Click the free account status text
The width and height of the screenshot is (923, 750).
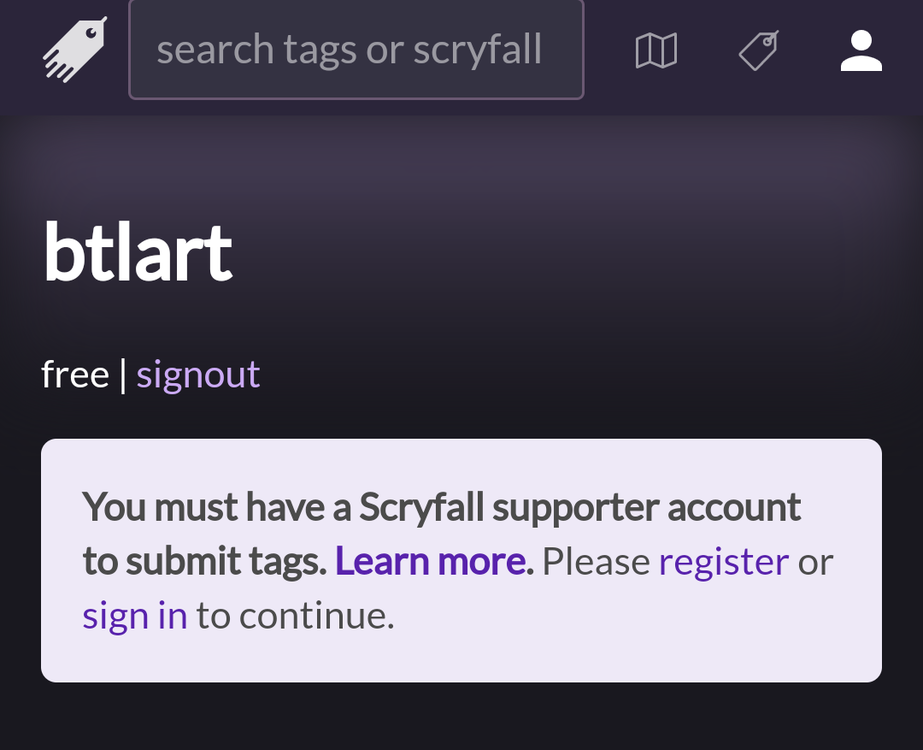76,373
